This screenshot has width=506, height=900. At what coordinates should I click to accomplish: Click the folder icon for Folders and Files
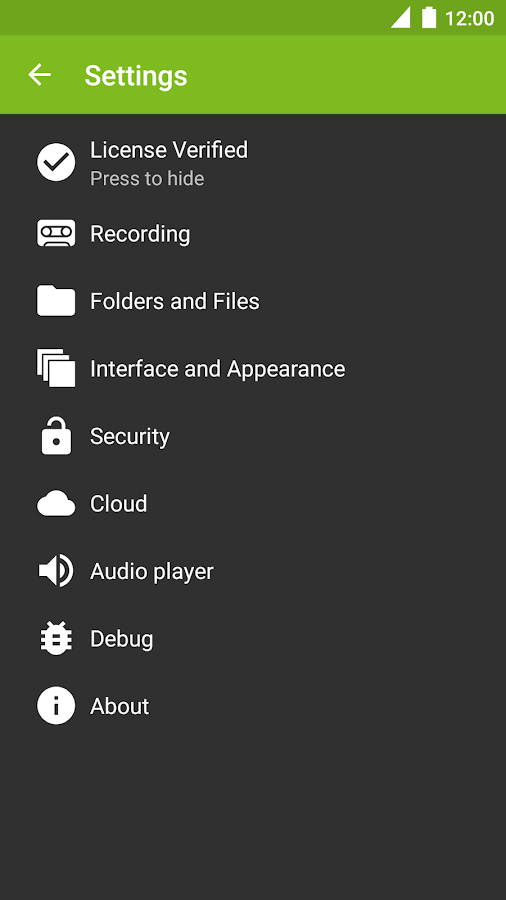click(x=56, y=301)
